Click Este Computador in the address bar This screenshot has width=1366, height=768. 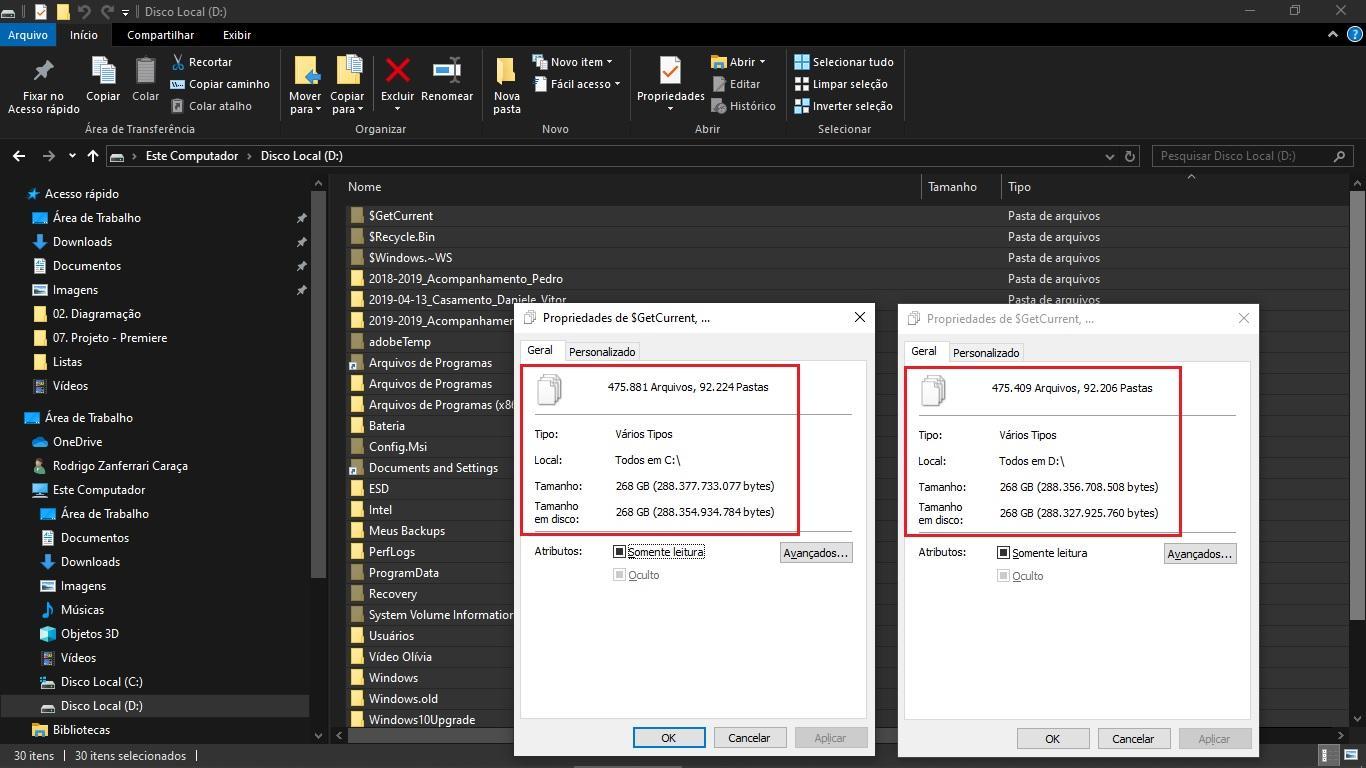pos(192,156)
